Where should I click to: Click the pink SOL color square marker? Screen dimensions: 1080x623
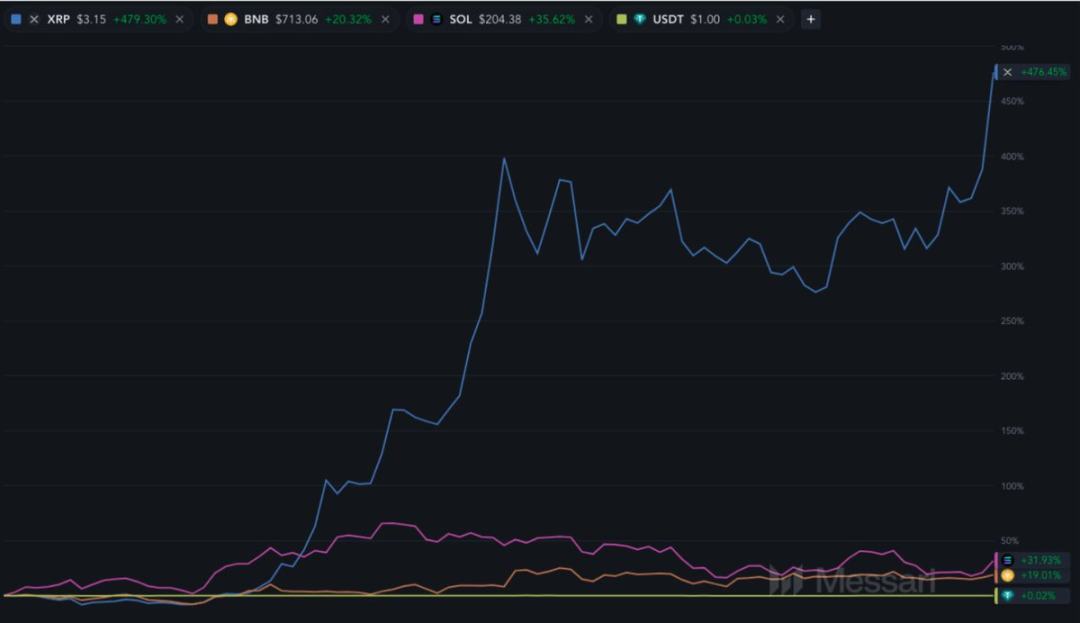click(419, 18)
